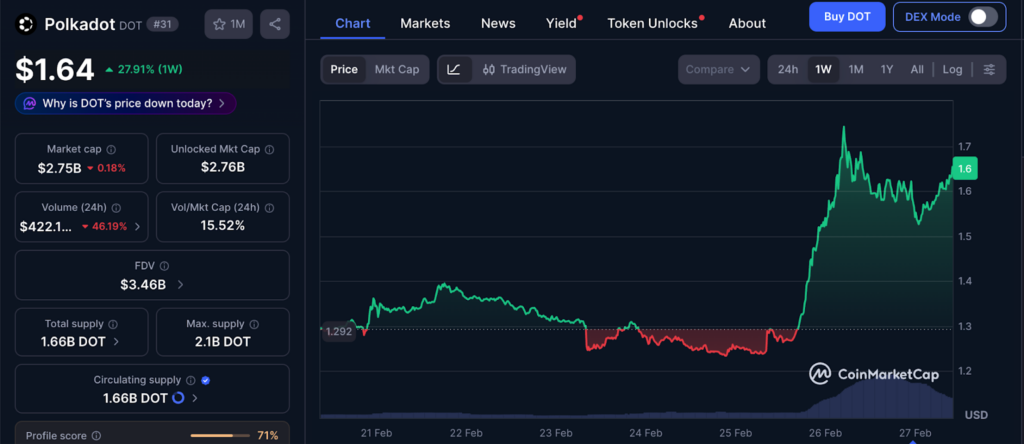
Task: Toggle the DEX Mode switch
Action: pyautogui.click(x=982, y=16)
